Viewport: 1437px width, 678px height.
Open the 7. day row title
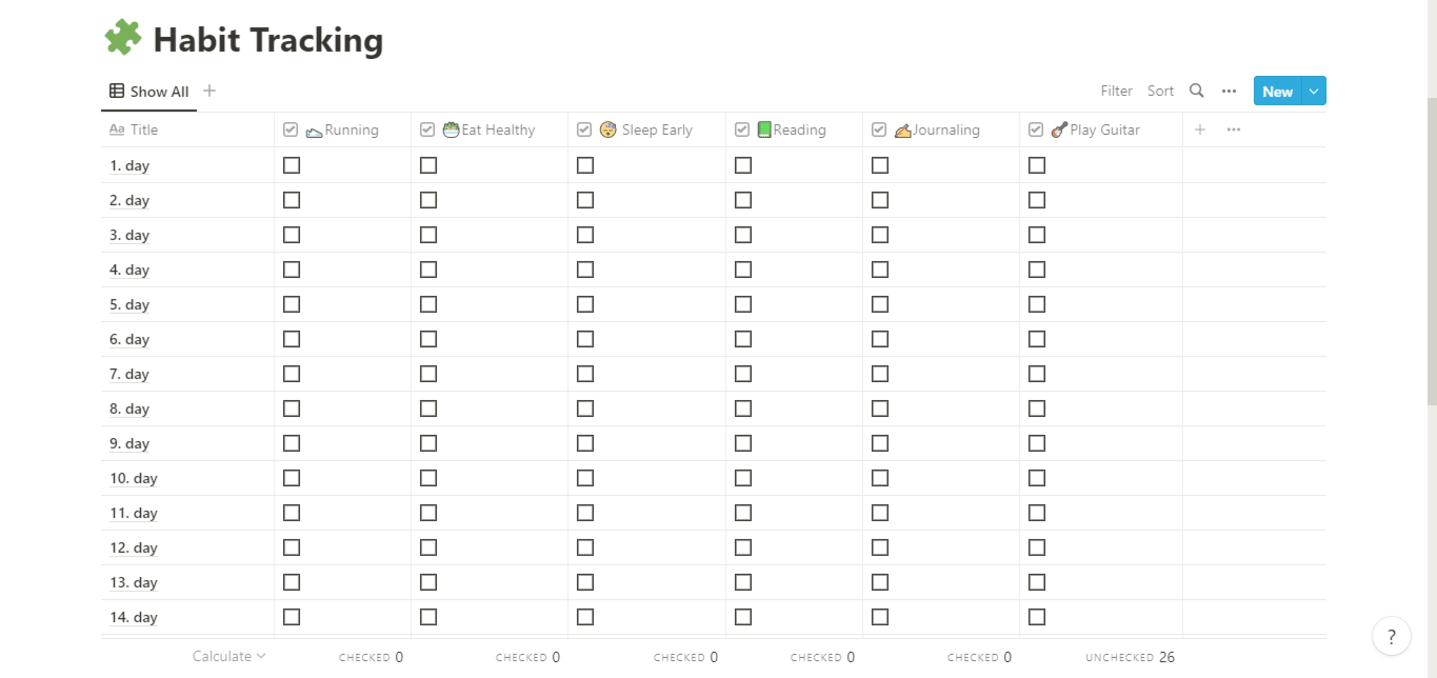click(130, 374)
